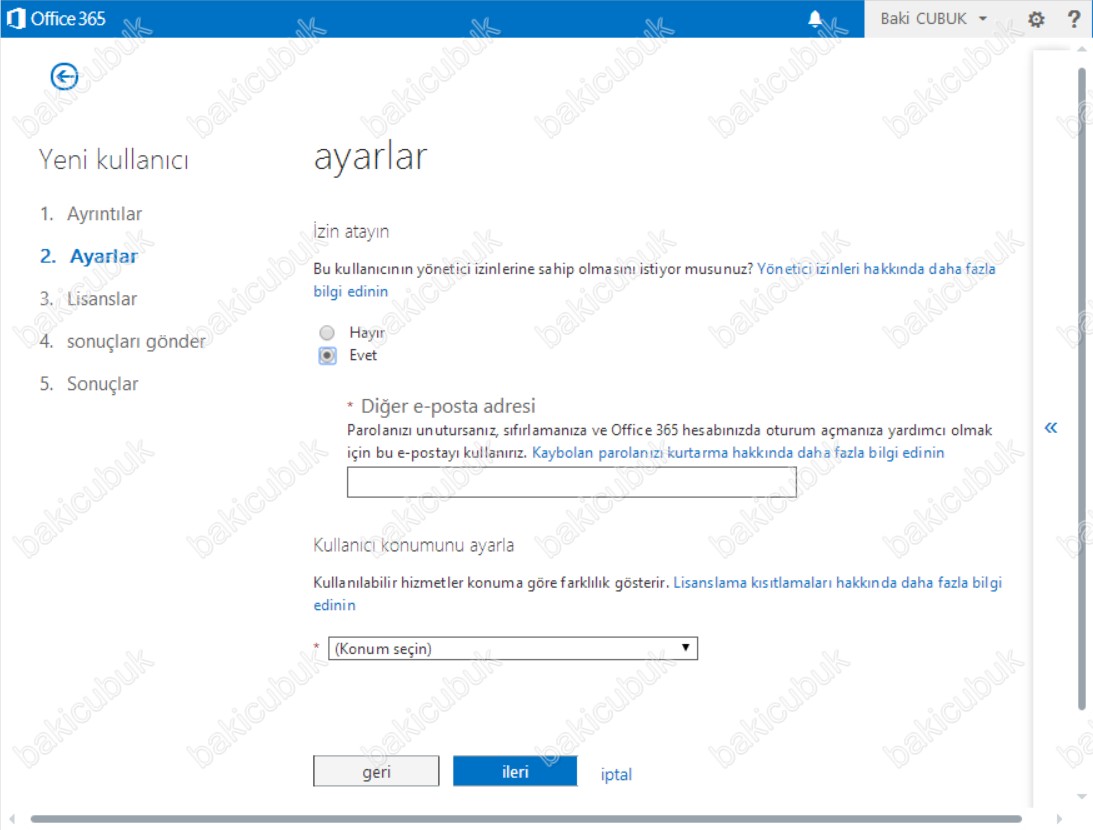Open the notifications bell

[816, 19]
